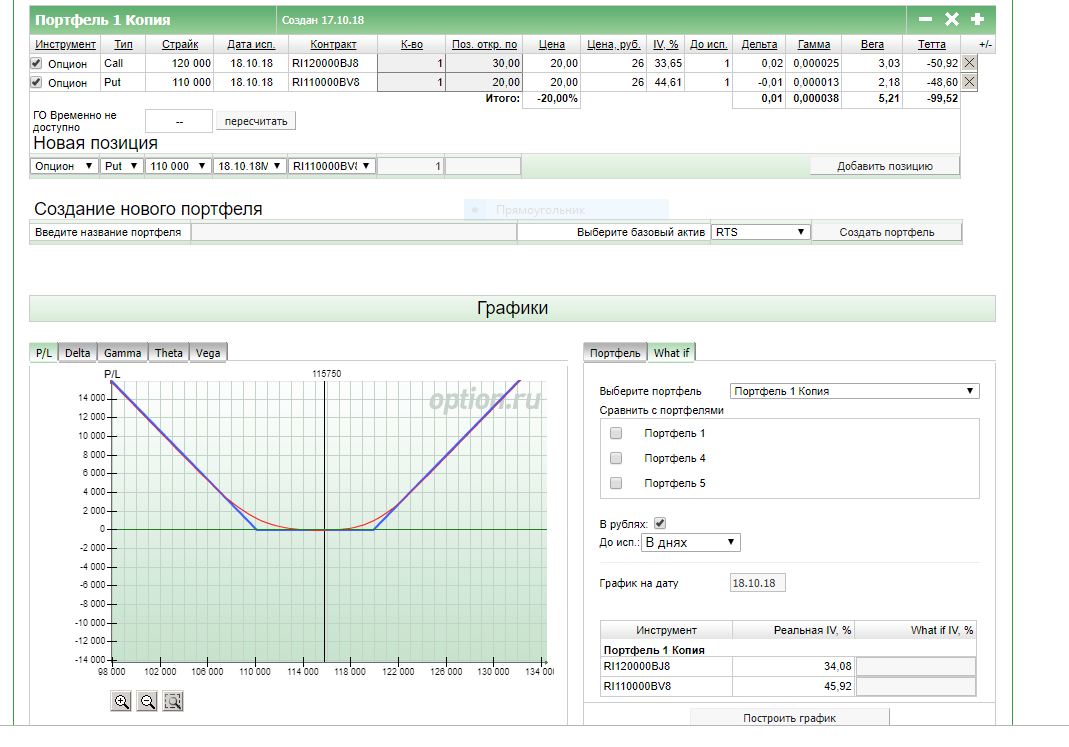Click Построить график button

789,718
